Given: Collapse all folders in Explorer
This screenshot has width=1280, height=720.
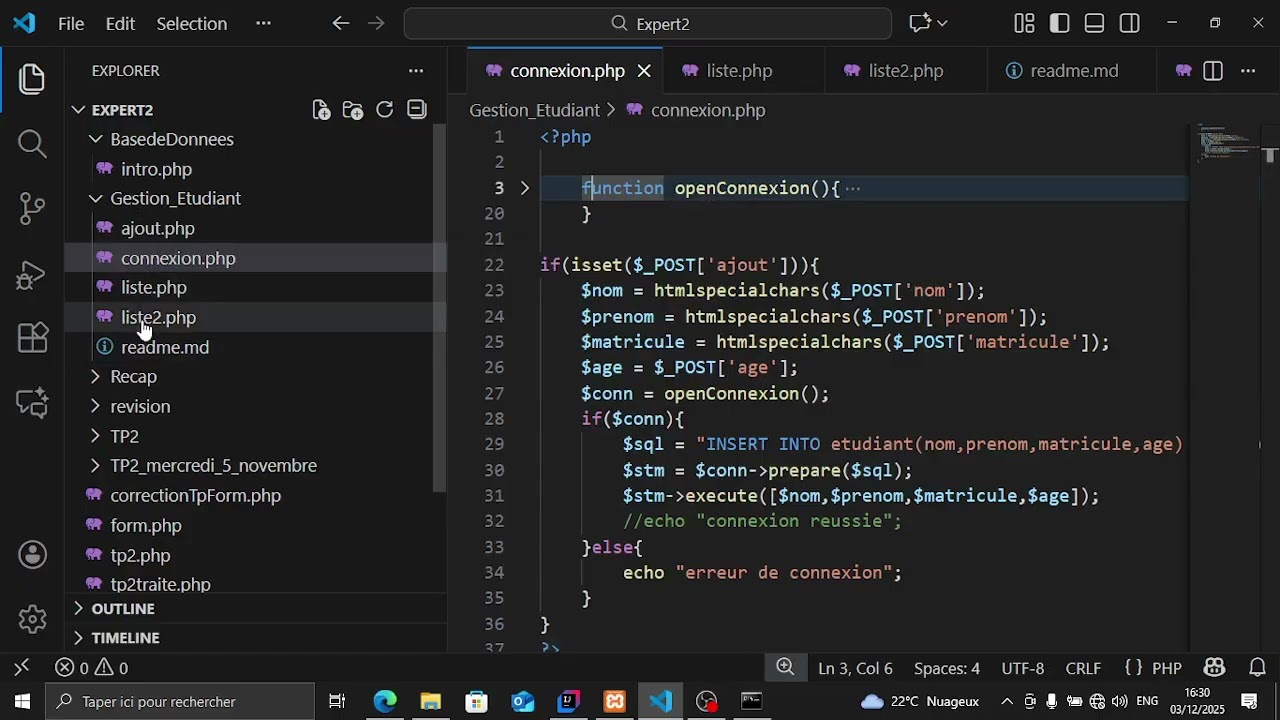Looking at the screenshot, I should pyautogui.click(x=417, y=110).
